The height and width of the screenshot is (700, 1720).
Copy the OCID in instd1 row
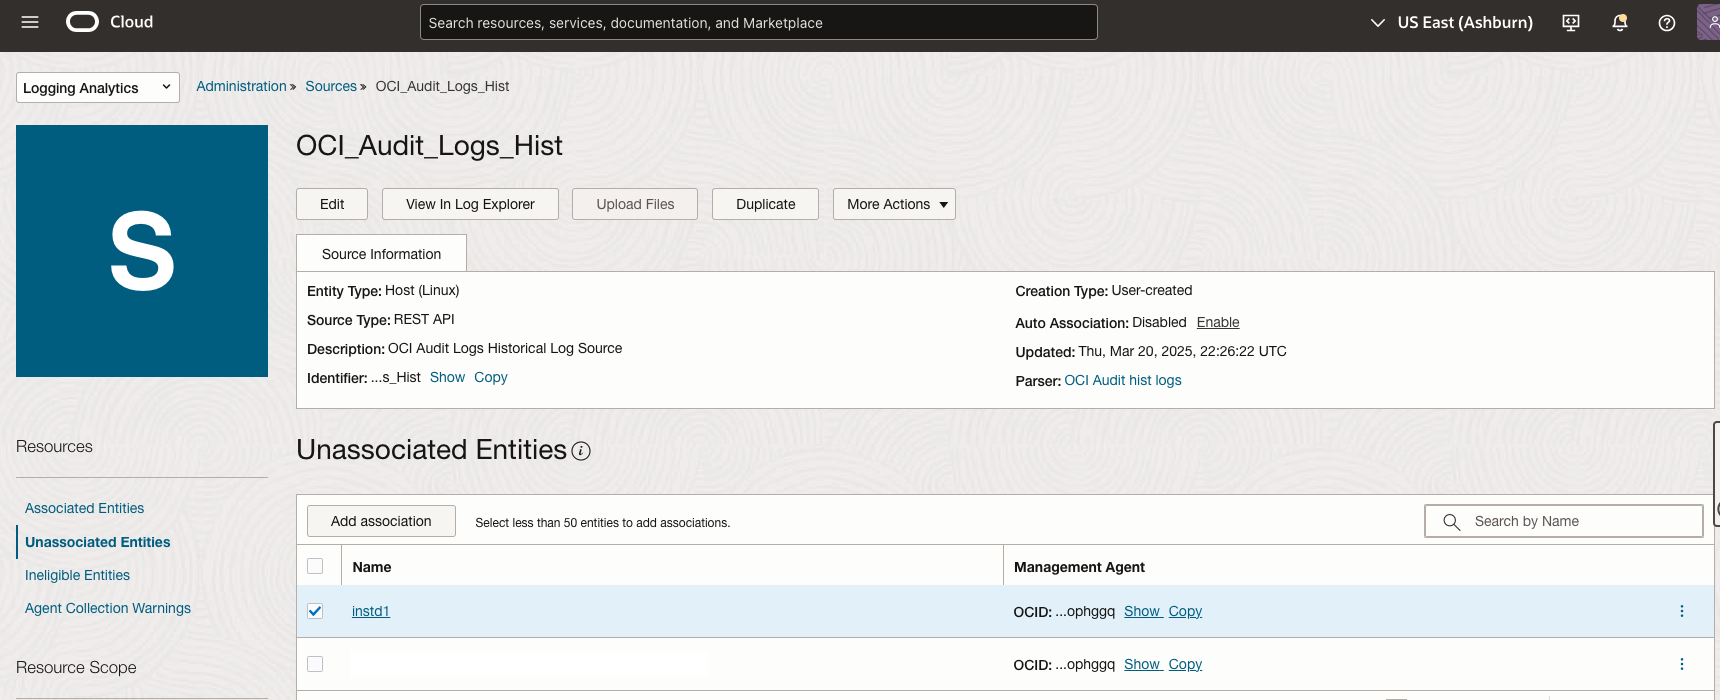point(1185,611)
